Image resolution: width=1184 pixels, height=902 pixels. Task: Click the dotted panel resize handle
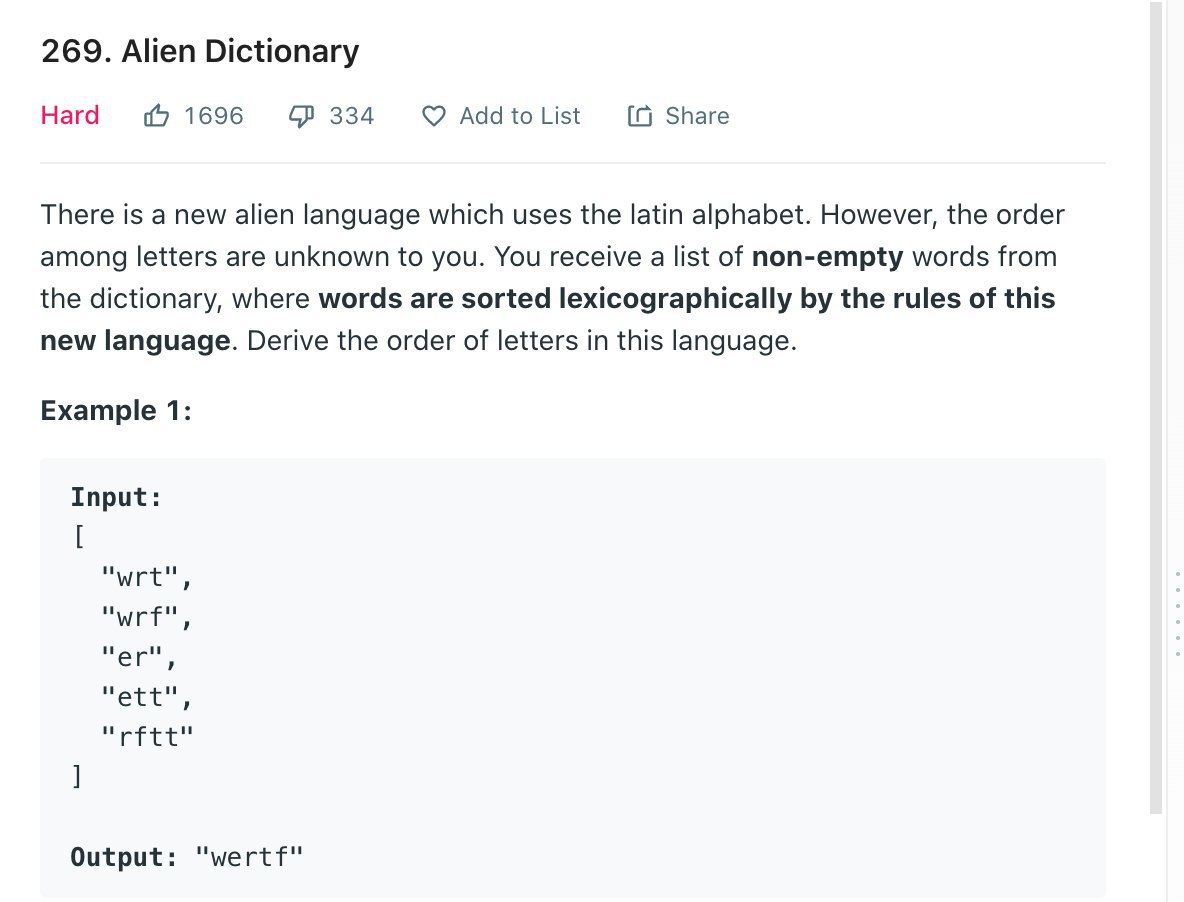[1177, 613]
